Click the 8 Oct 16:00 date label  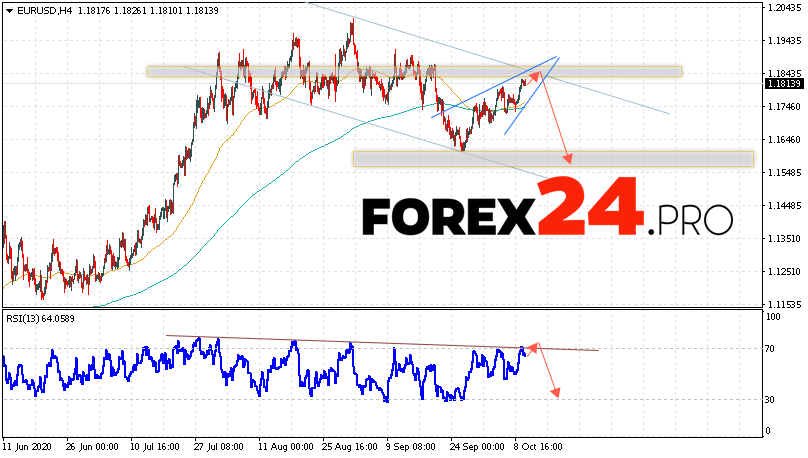538,447
